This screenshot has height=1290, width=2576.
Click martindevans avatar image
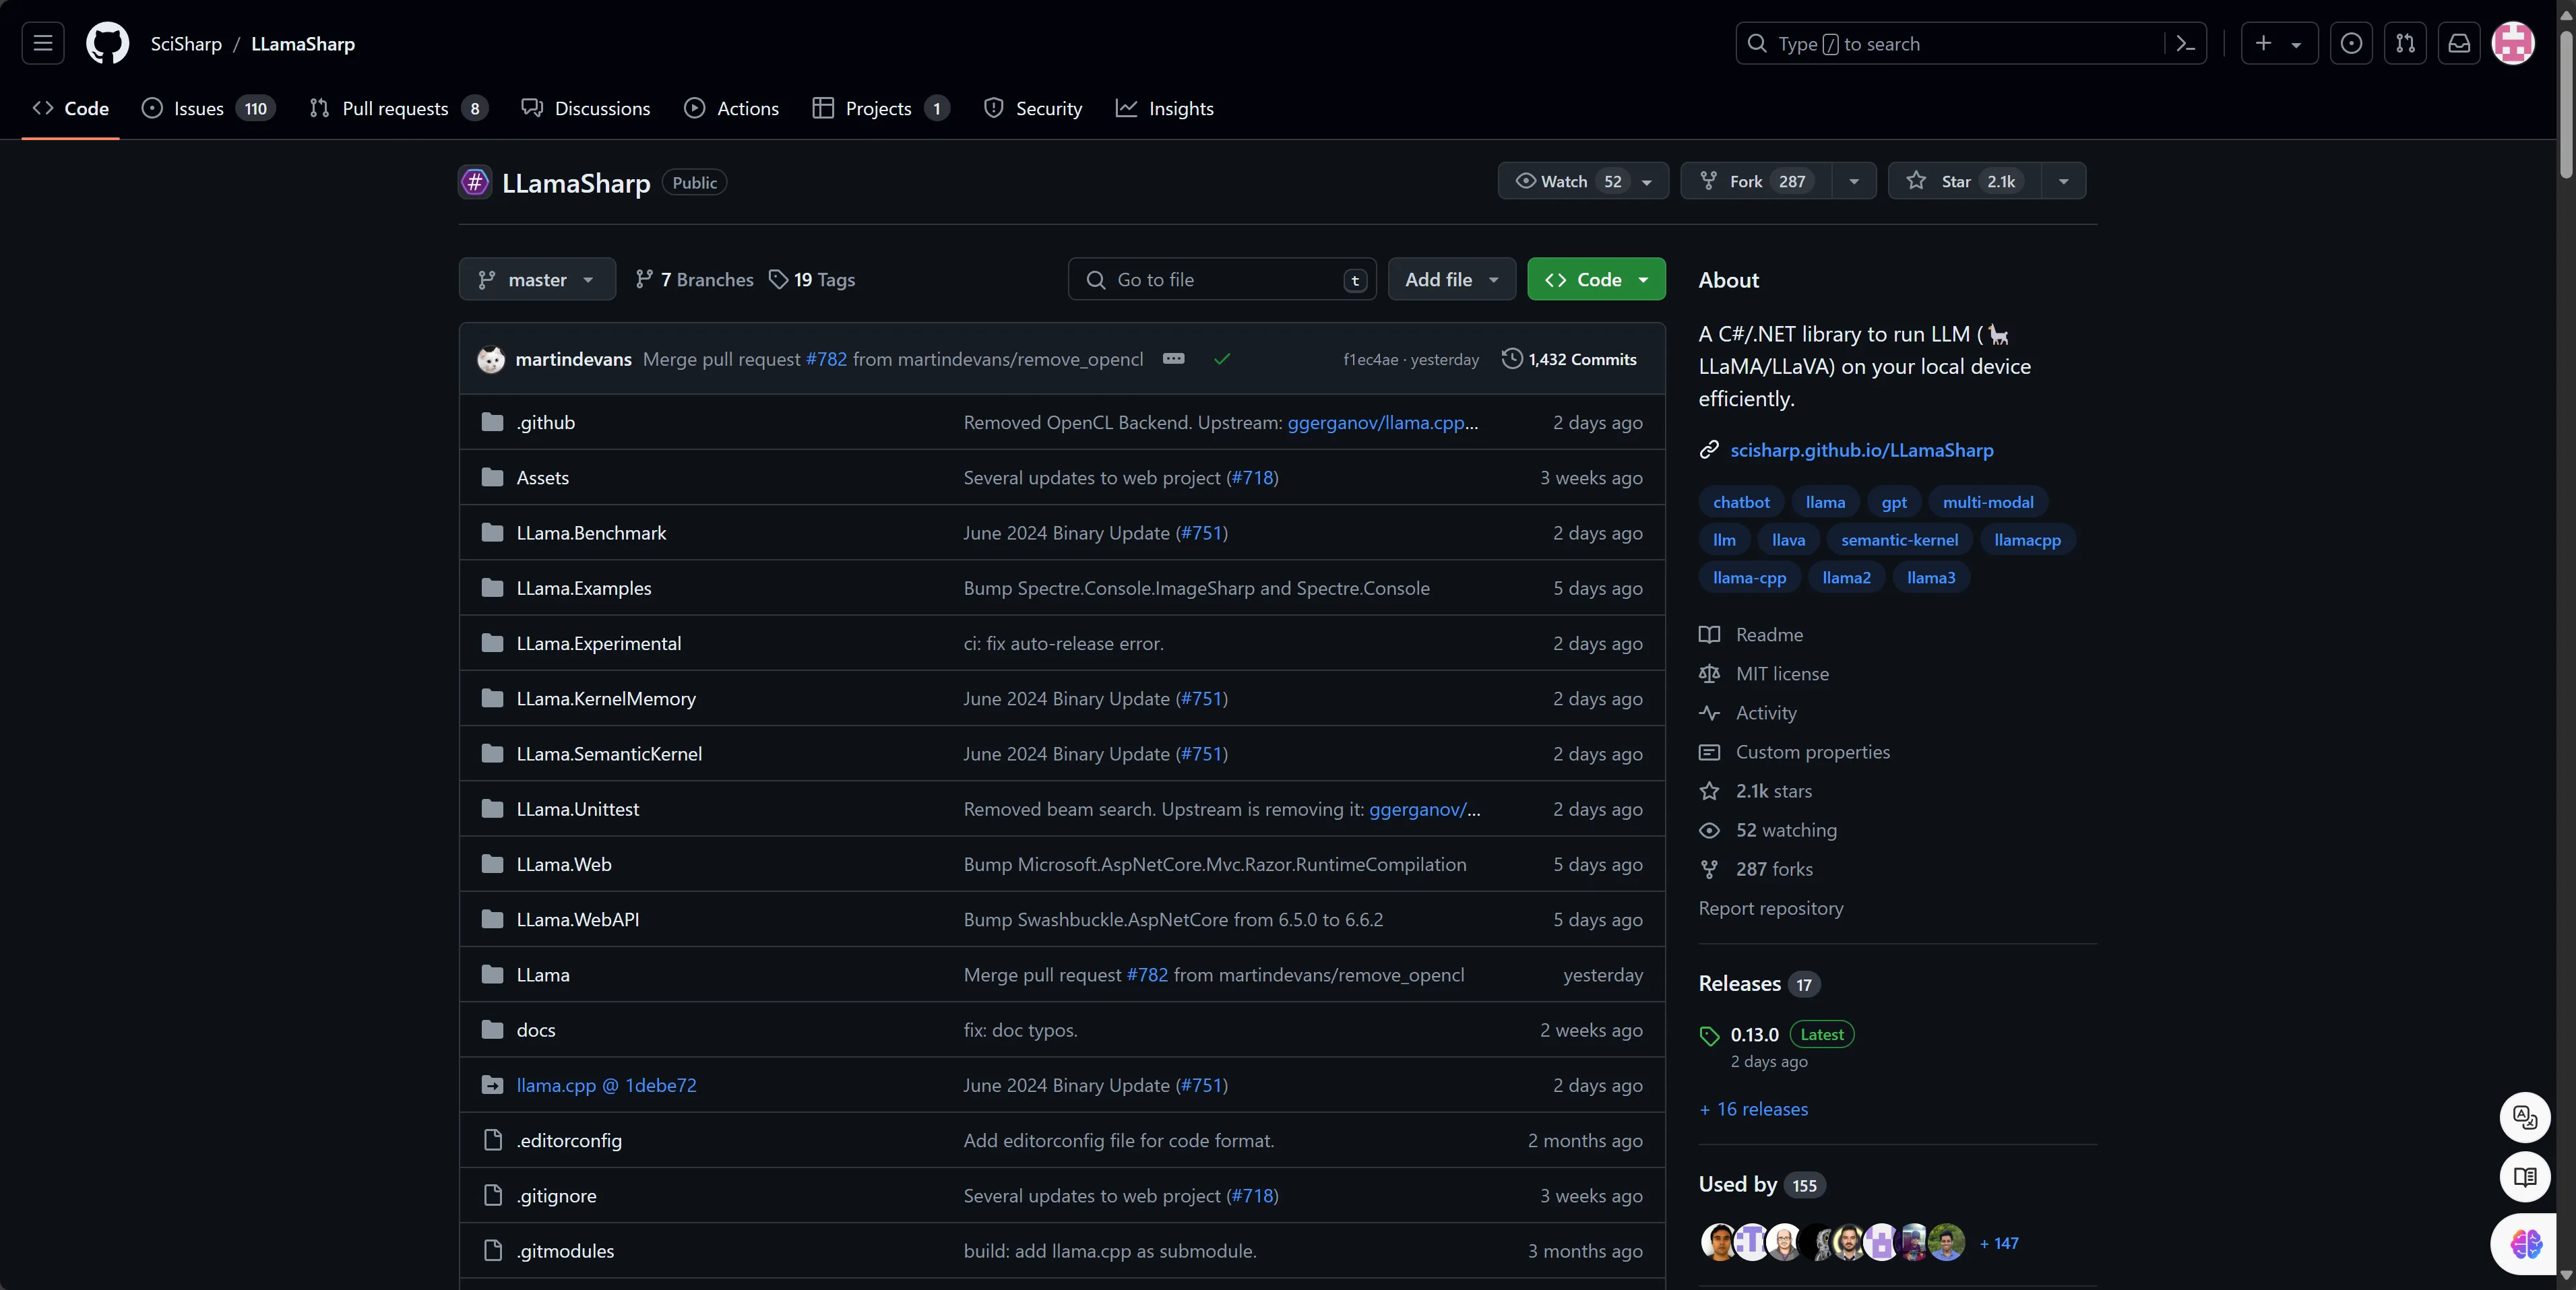[x=491, y=359]
